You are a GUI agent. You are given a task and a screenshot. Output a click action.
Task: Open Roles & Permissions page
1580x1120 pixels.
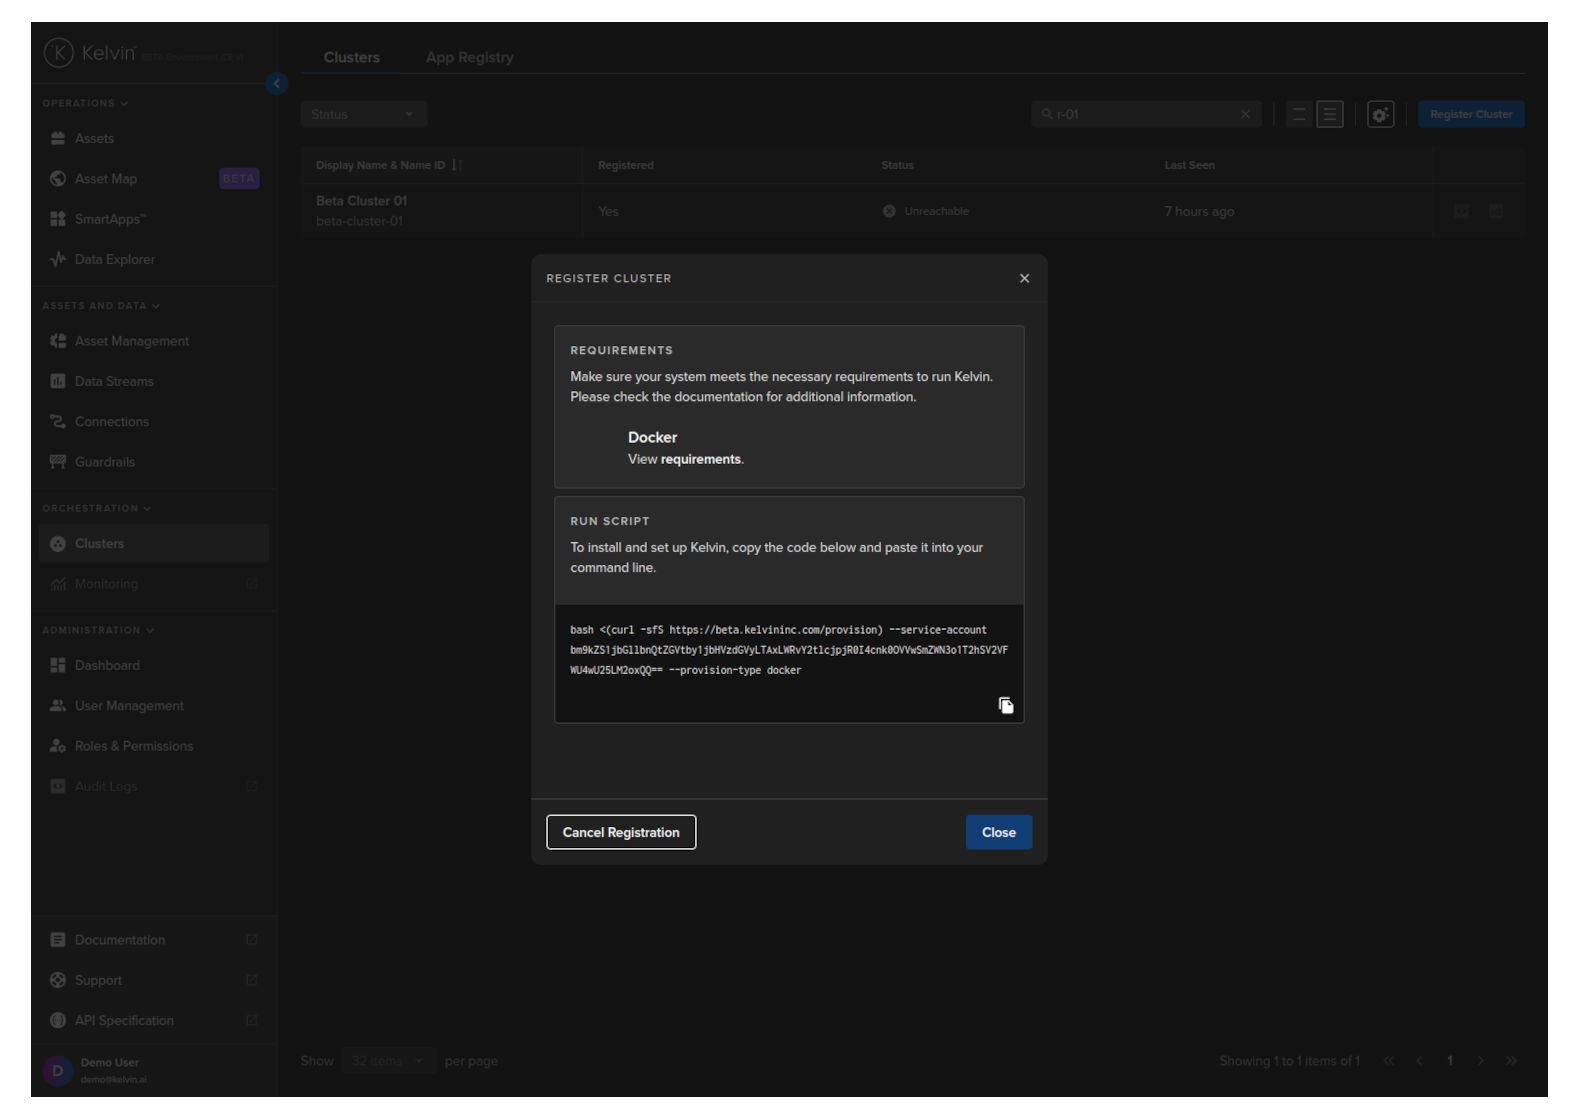coord(133,746)
